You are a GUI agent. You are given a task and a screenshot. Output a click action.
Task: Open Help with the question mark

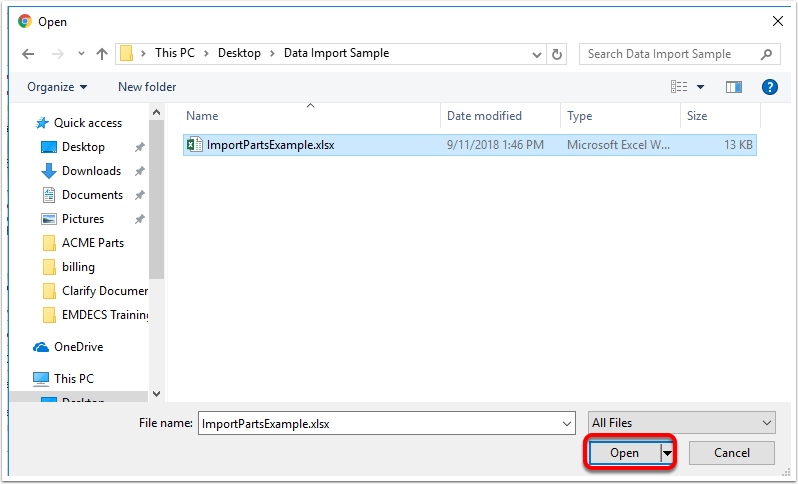(x=770, y=87)
